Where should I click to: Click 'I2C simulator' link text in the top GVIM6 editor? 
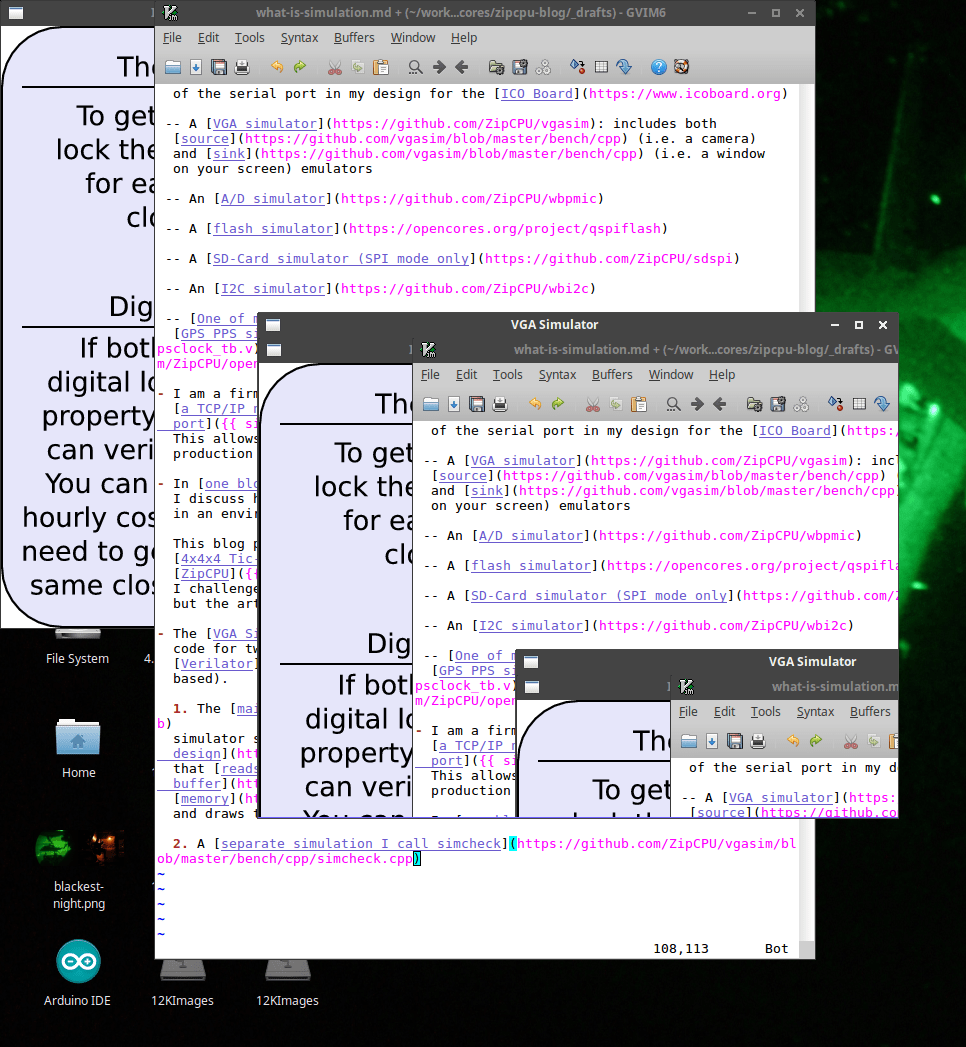tap(272, 288)
